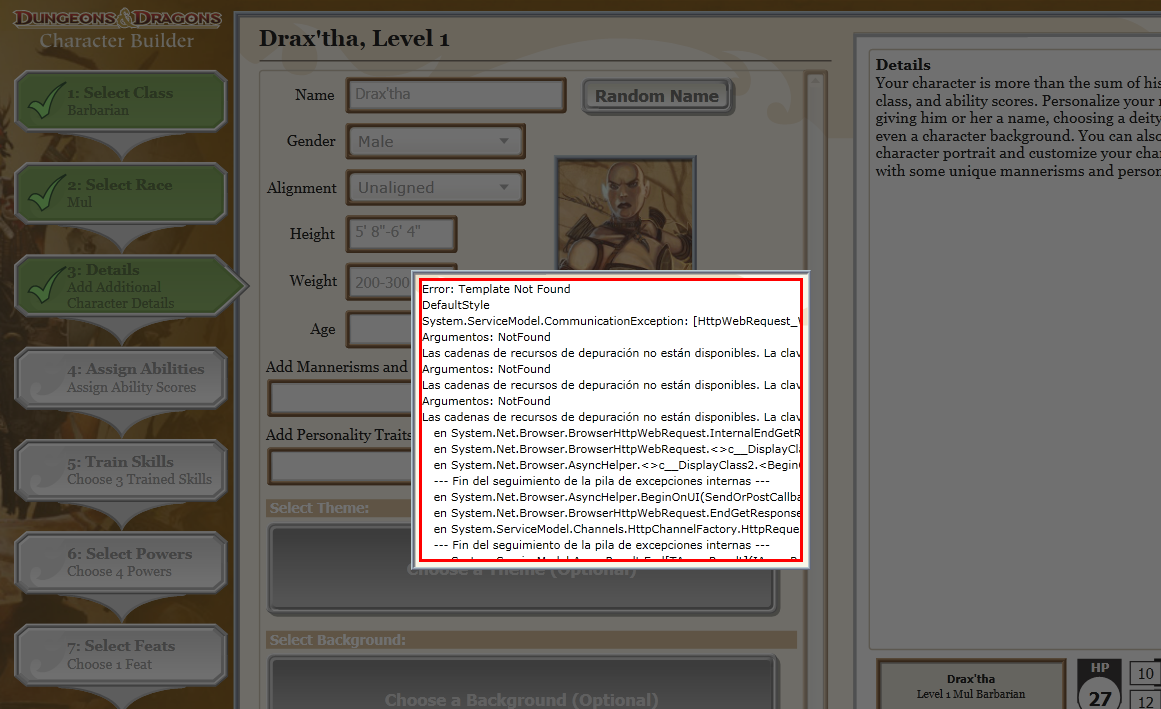
Task: Open step 1: Select Class
Action: [x=121, y=101]
